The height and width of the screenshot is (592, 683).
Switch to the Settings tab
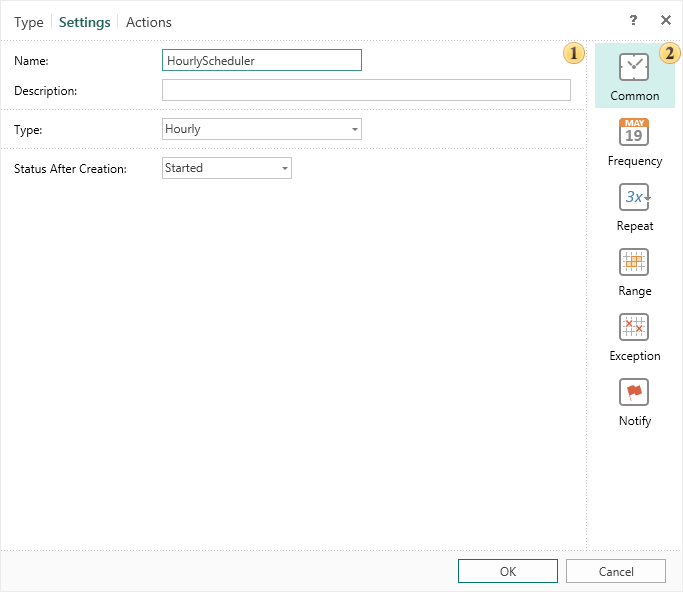pyautogui.click(x=85, y=22)
